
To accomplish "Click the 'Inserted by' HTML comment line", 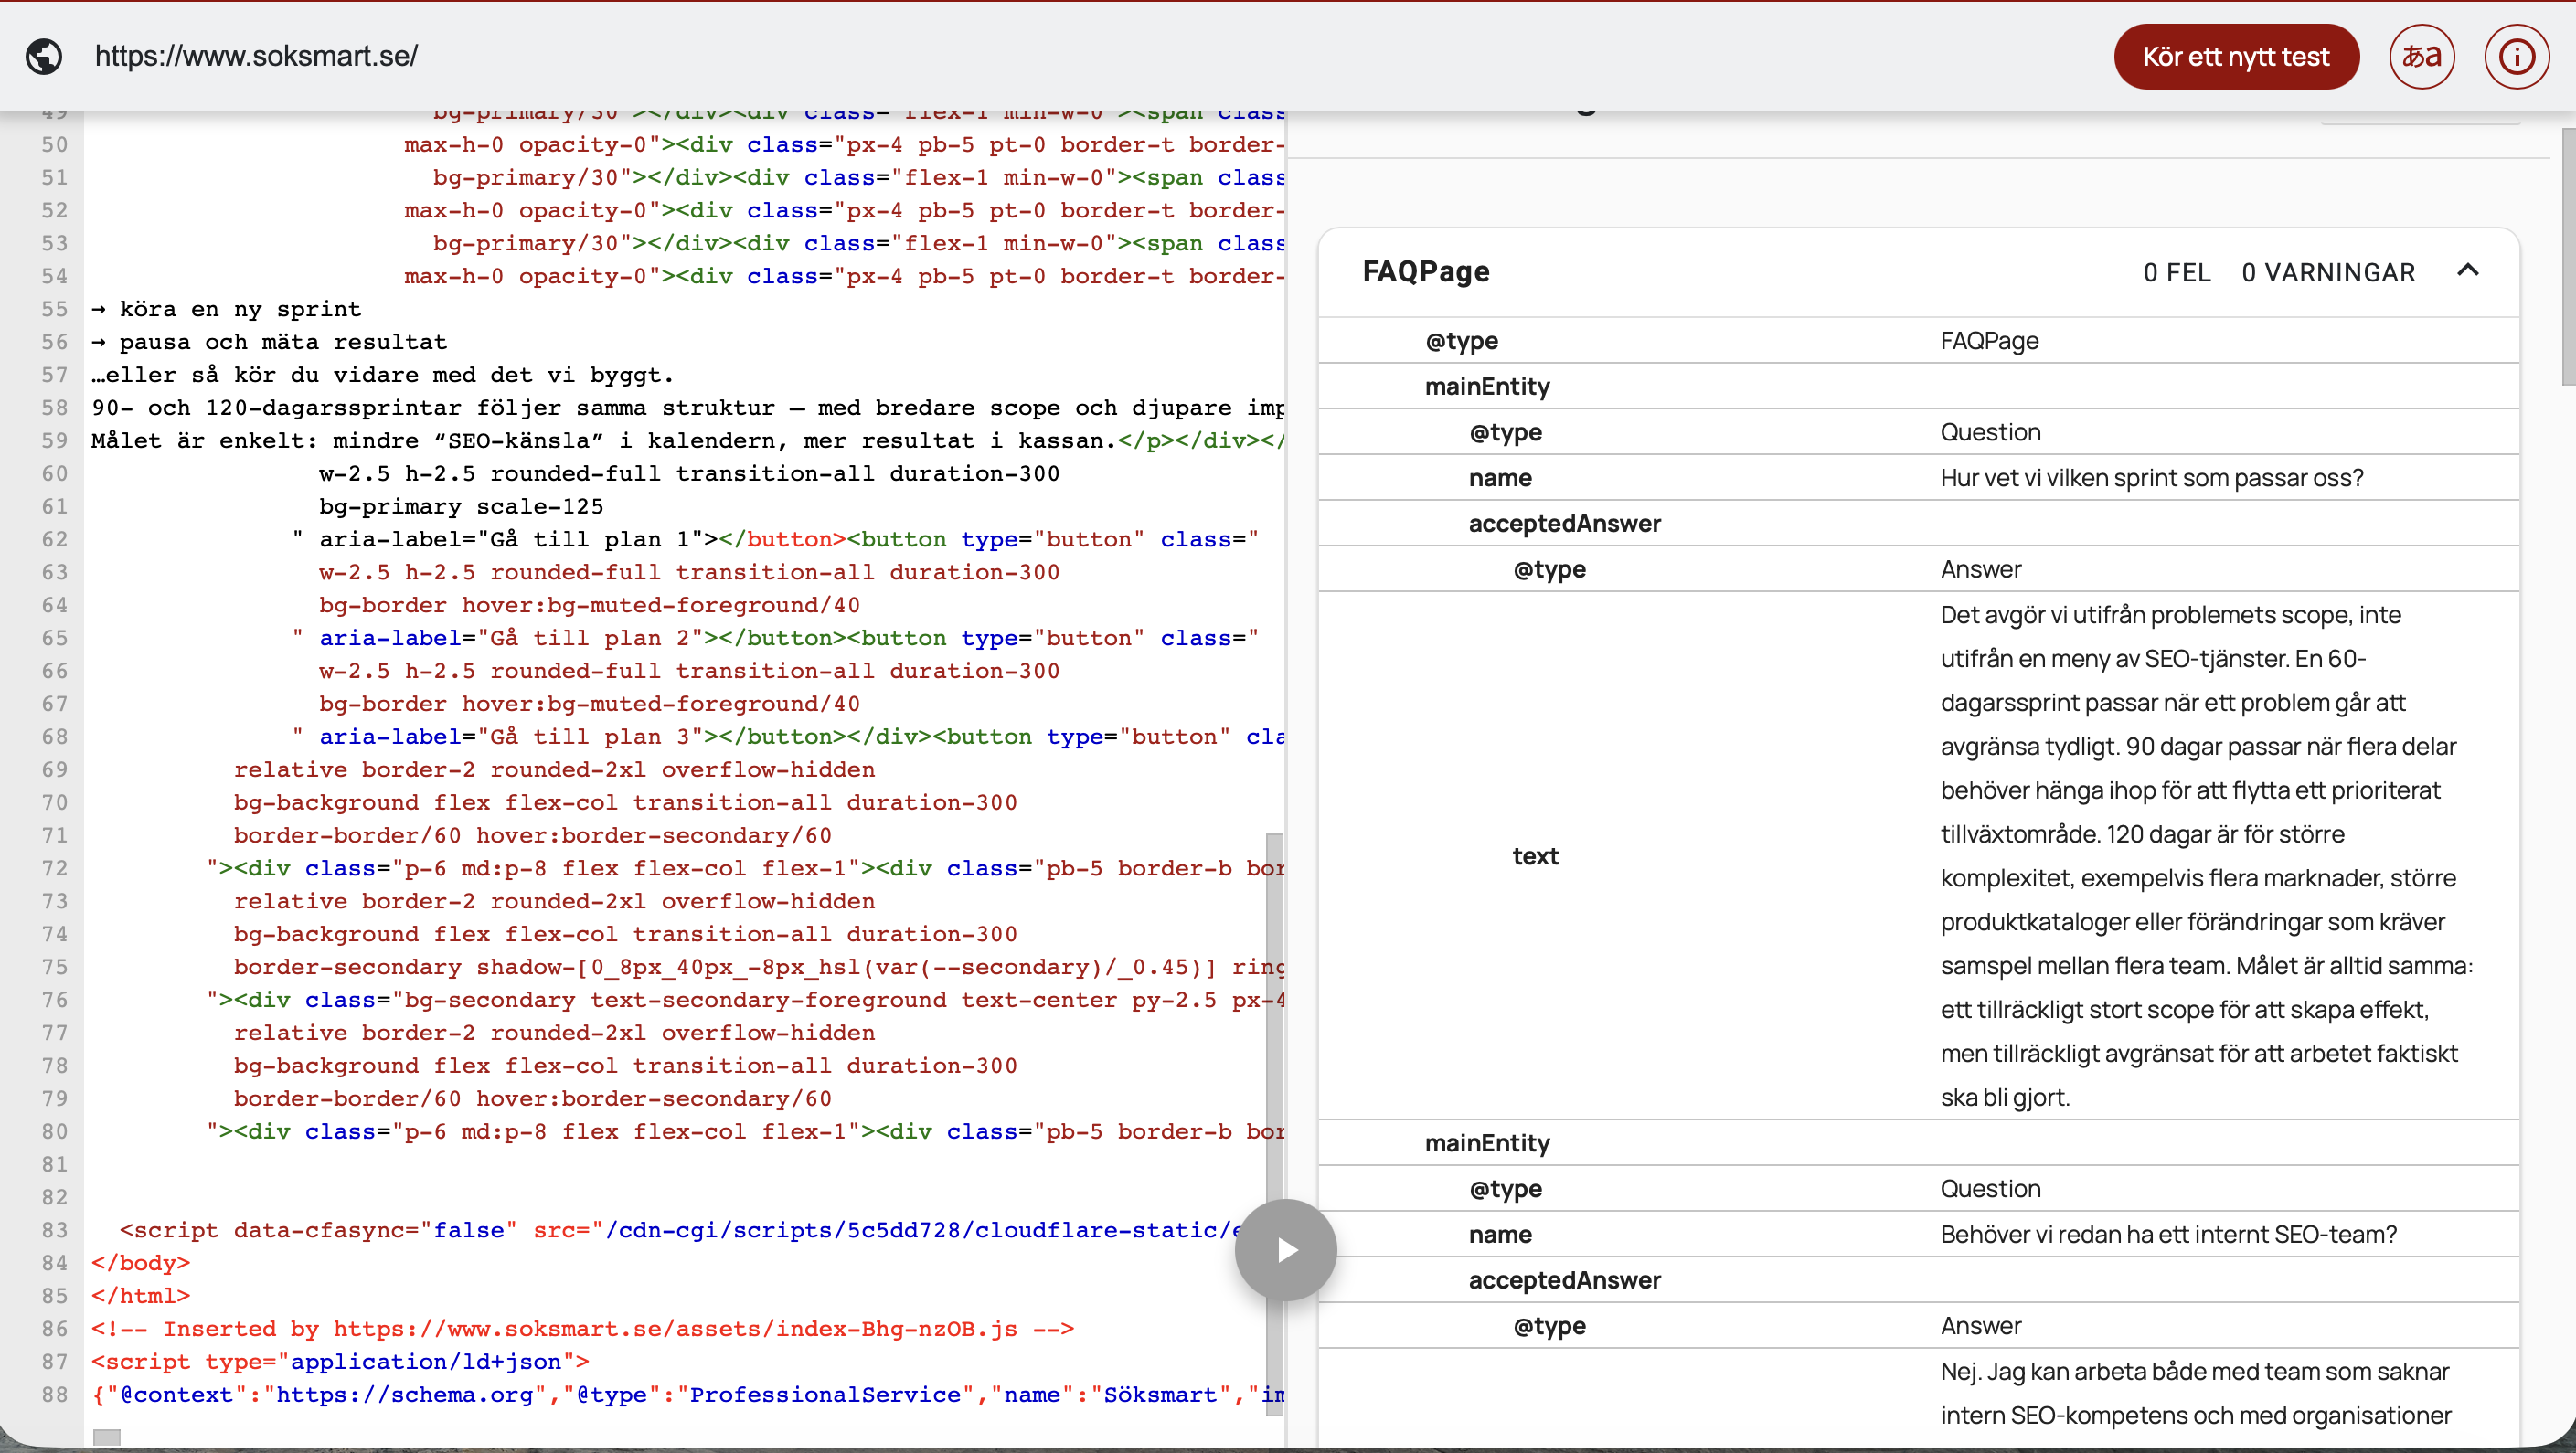I will (582, 1329).
